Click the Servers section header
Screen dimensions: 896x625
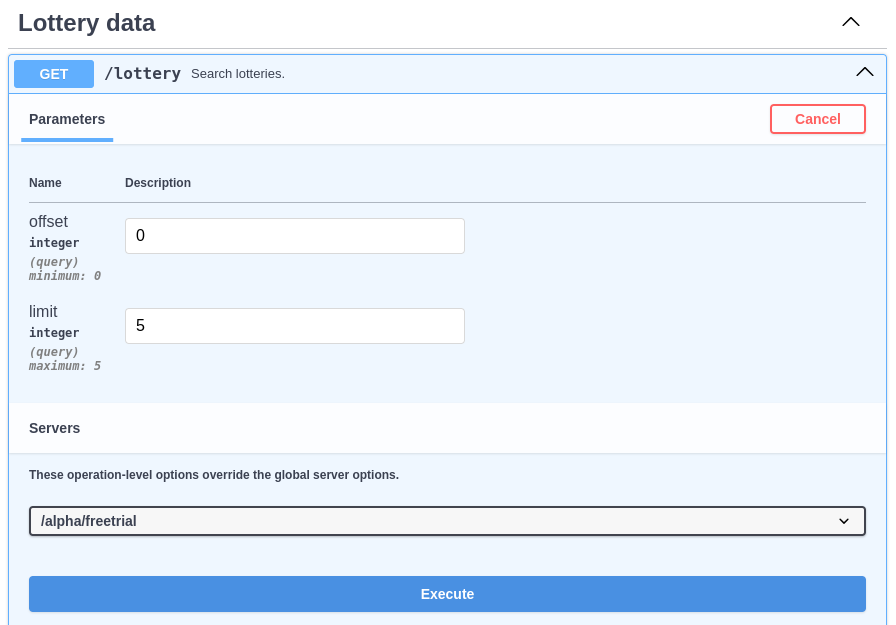click(55, 428)
